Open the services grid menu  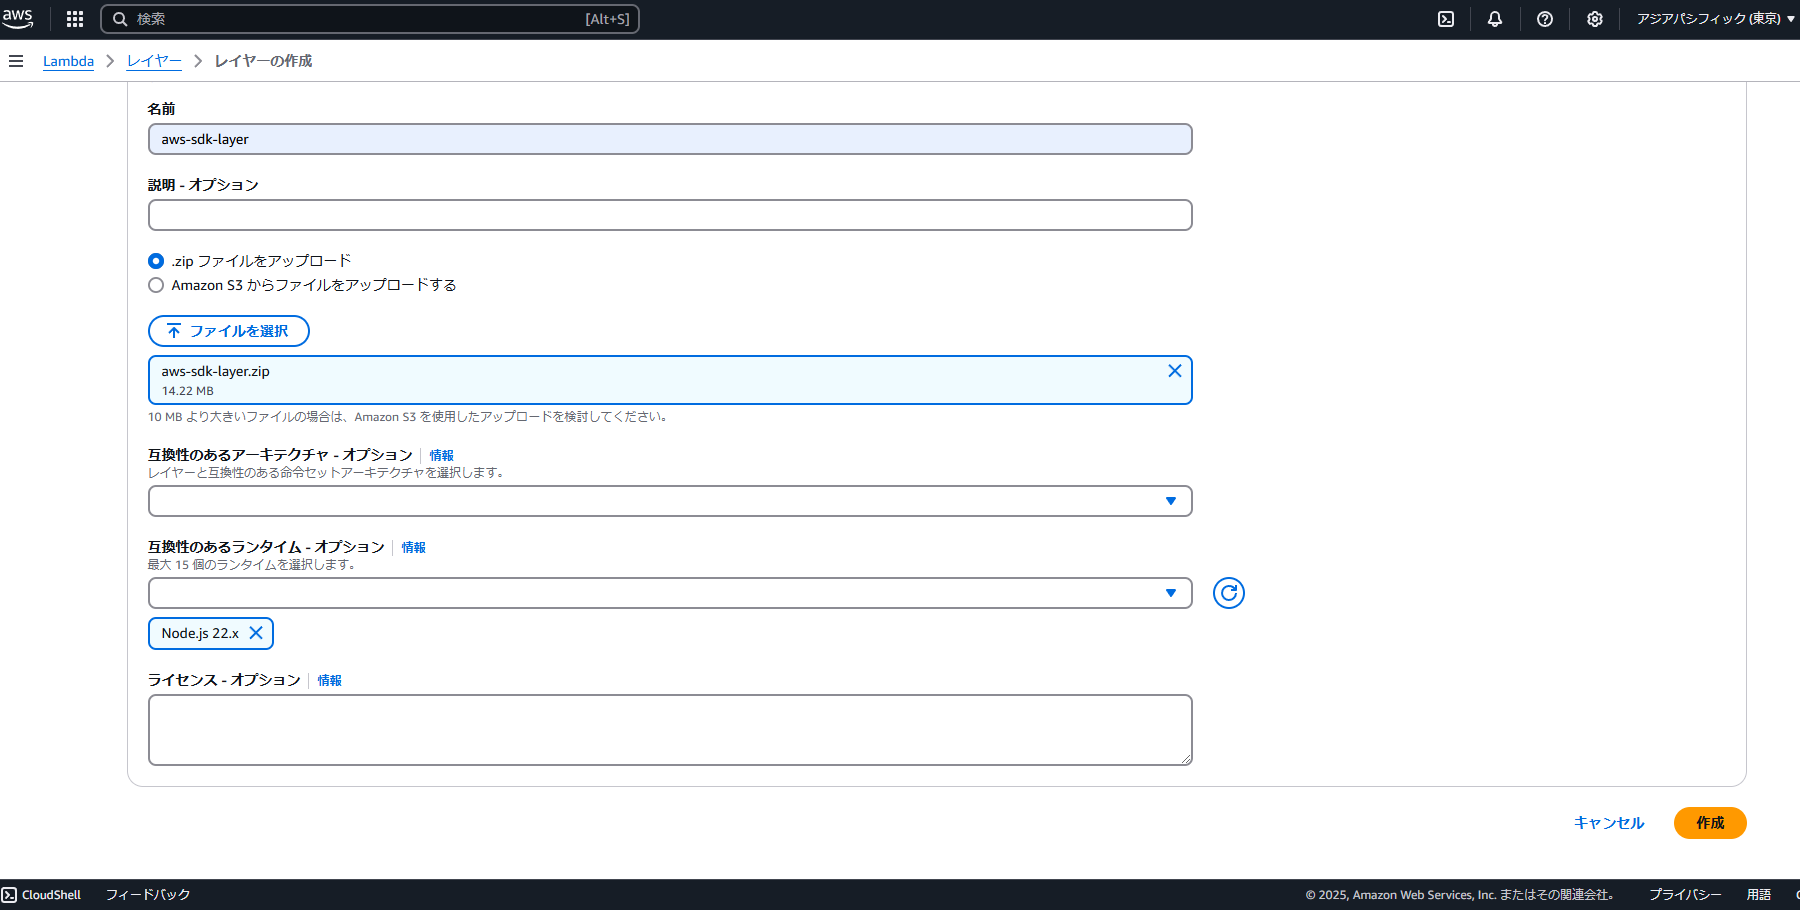[75, 19]
